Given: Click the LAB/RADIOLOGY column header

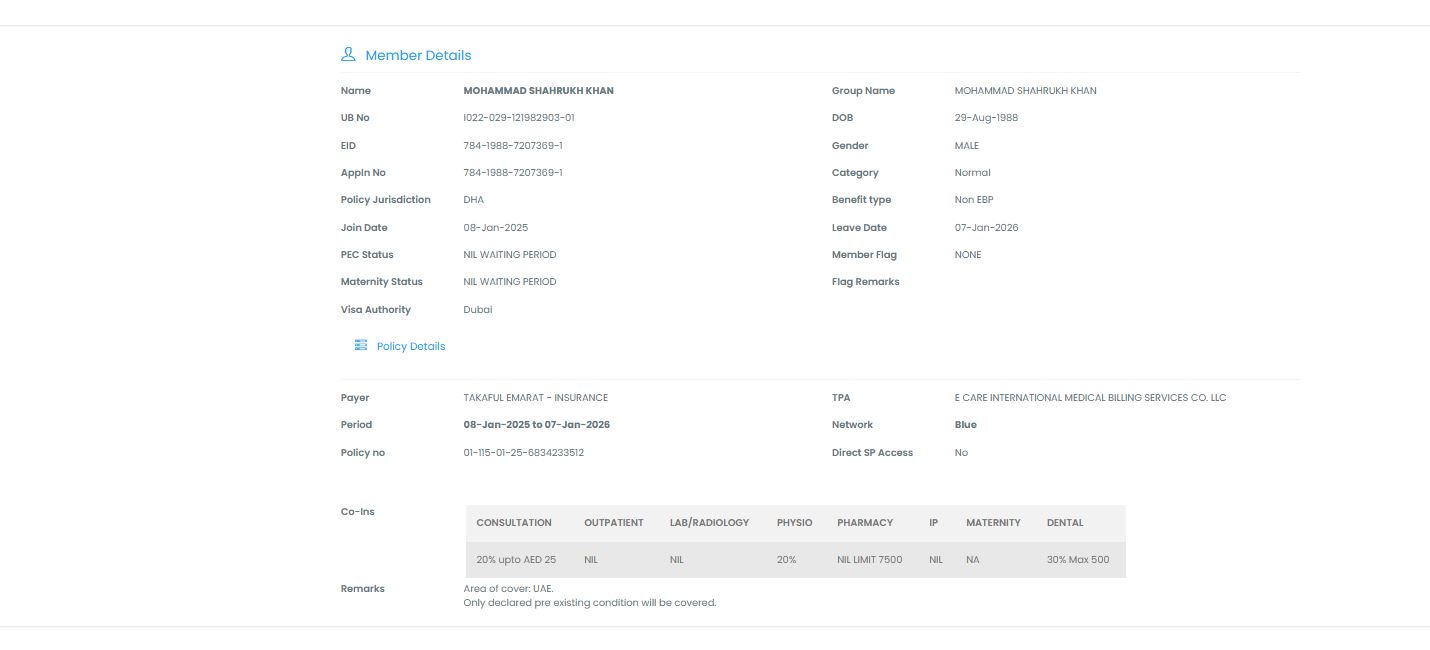Looking at the screenshot, I should click(709, 523).
